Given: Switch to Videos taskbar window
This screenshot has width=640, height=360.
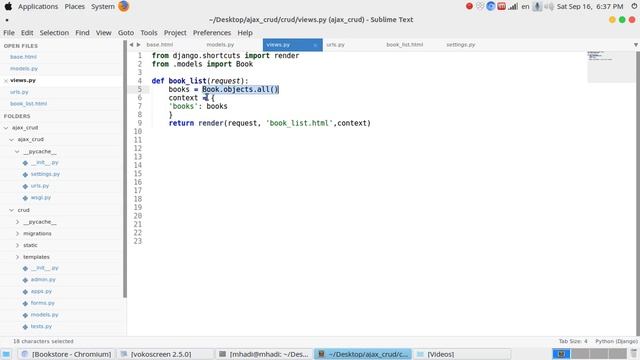Looking at the screenshot, I should pos(462,354).
